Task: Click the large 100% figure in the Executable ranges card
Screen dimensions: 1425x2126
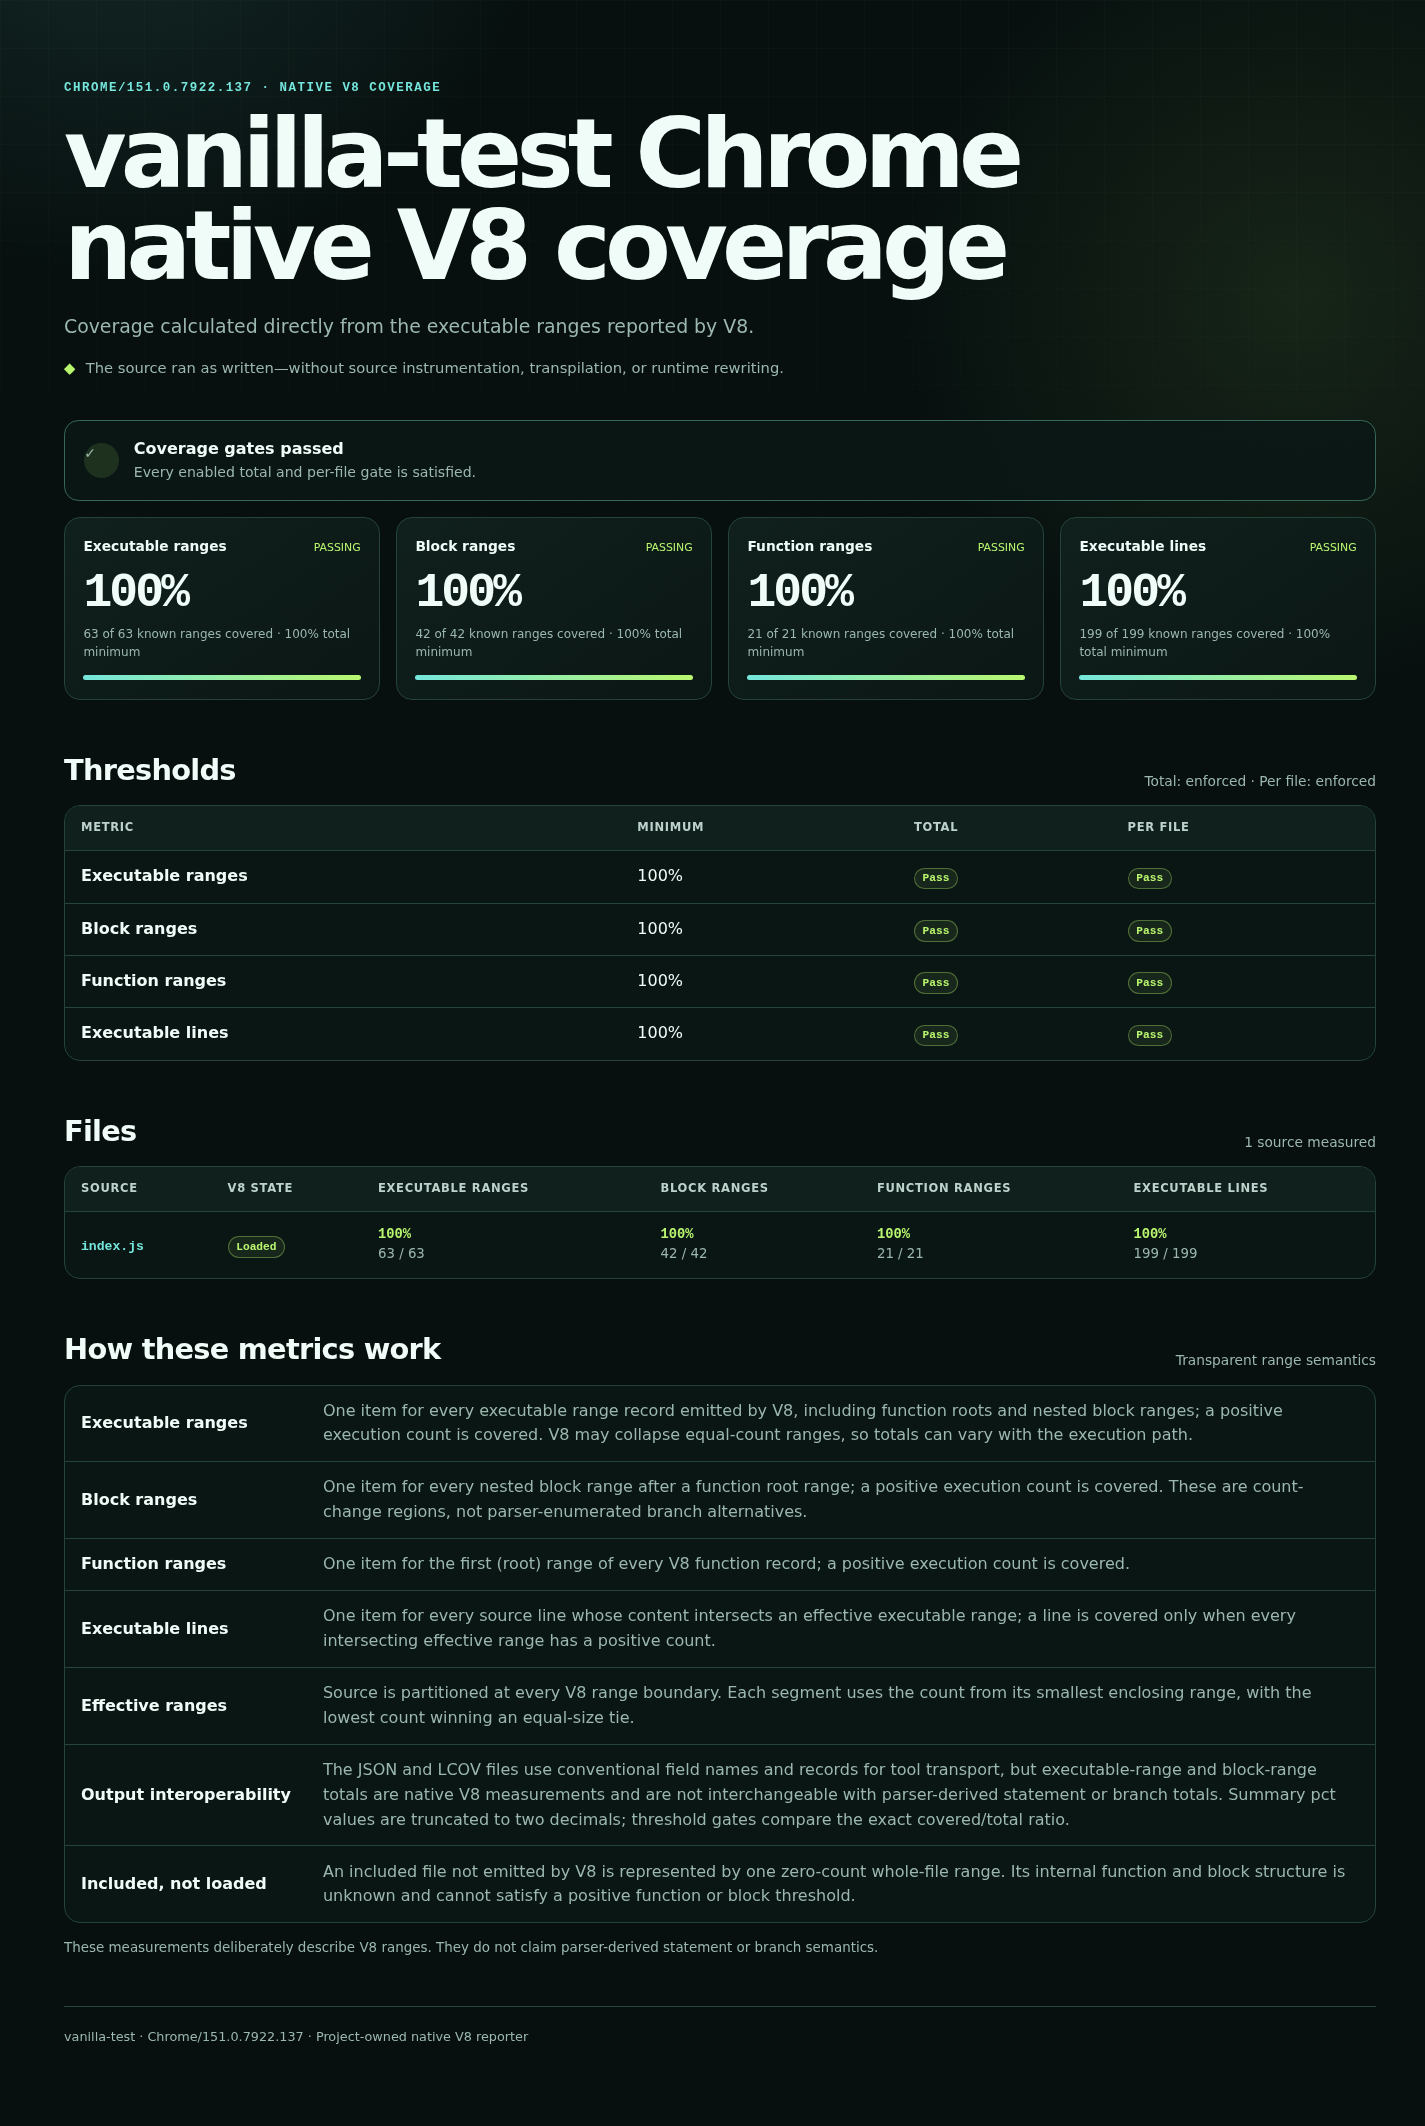Action: click(x=137, y=591)
